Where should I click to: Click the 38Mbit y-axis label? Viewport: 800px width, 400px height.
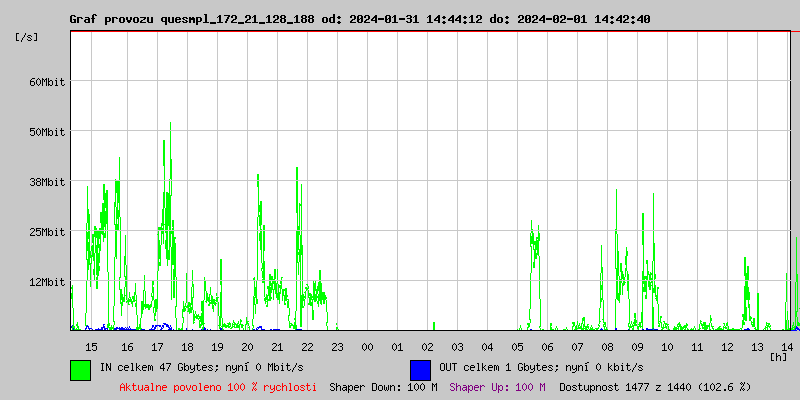[x=46, y=182]
